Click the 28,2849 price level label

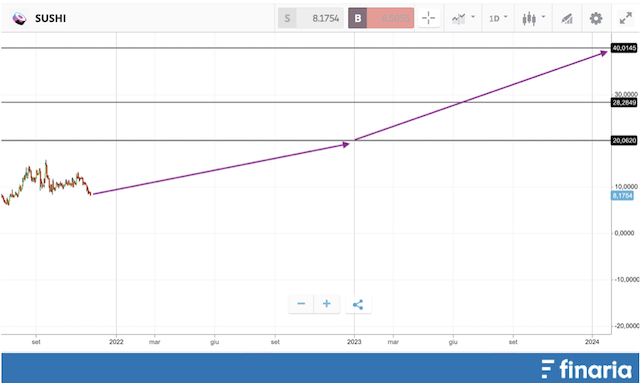[624, 102]
